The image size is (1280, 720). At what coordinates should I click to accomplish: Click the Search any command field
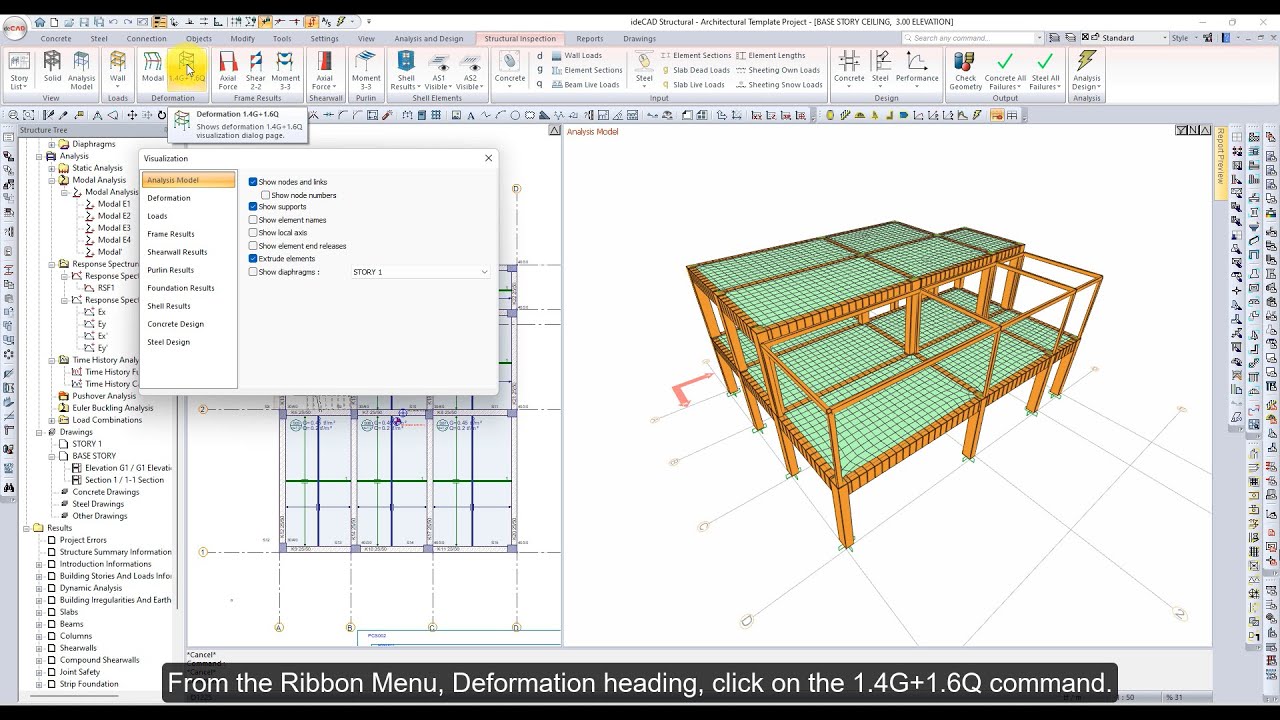[973, 38]
